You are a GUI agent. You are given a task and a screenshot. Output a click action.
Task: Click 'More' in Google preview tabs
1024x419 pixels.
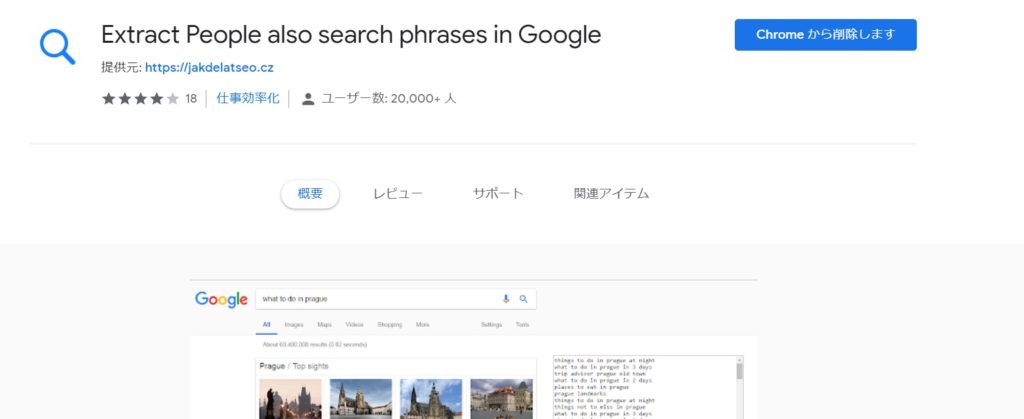(x=423, y=324)
